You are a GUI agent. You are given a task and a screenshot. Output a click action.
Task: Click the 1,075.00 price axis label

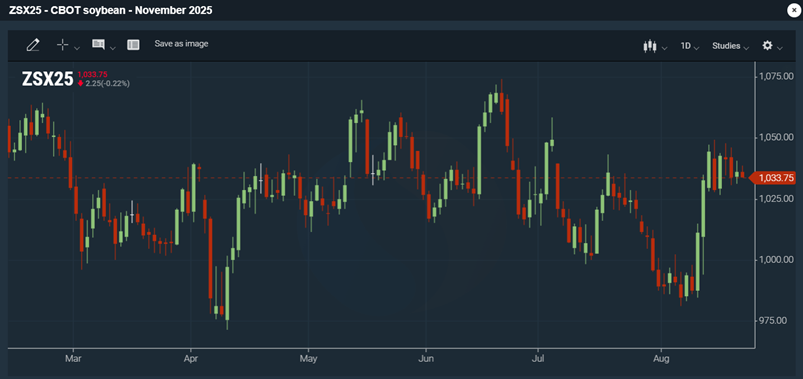click(776, 76)
